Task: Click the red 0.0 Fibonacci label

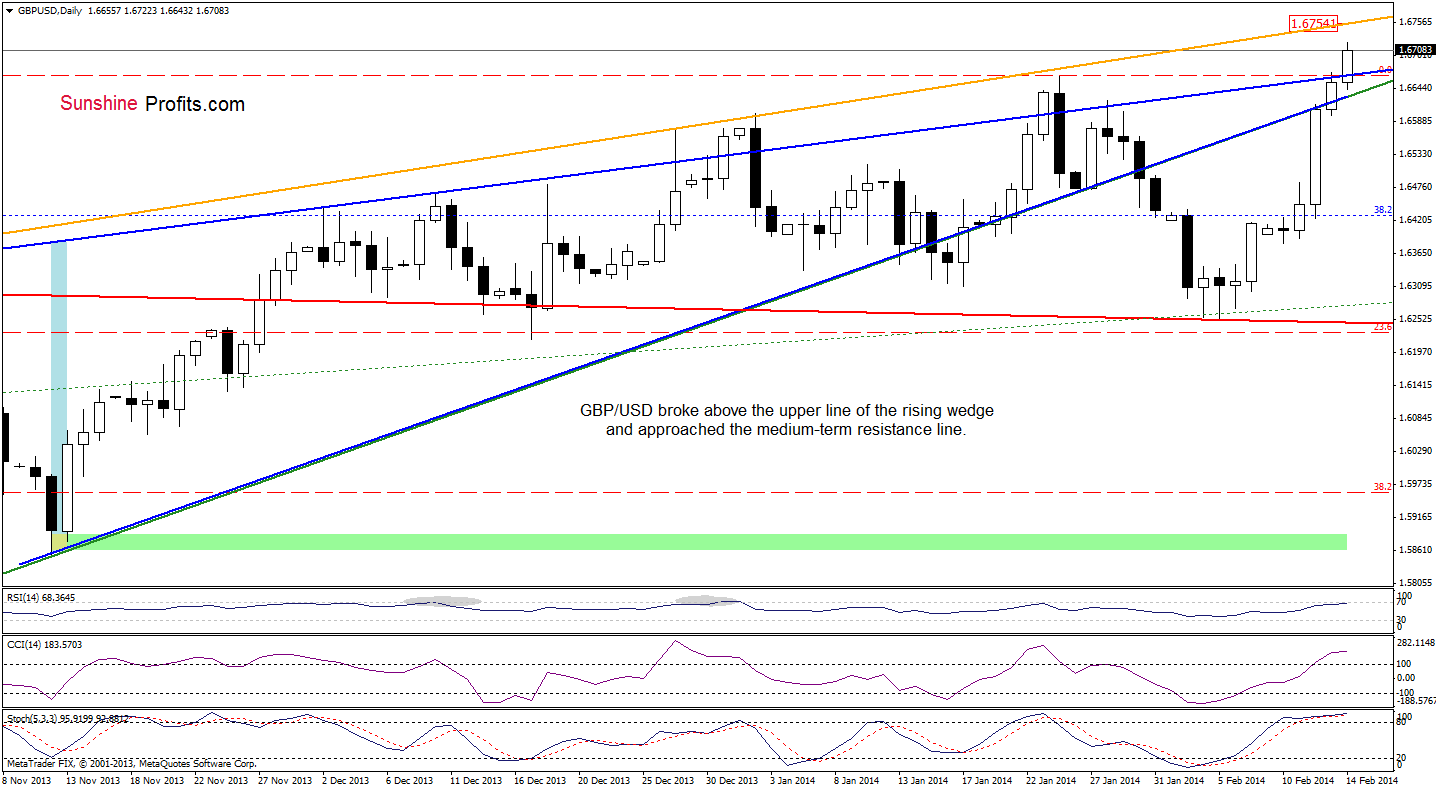Action: [x=1384, y=70]
